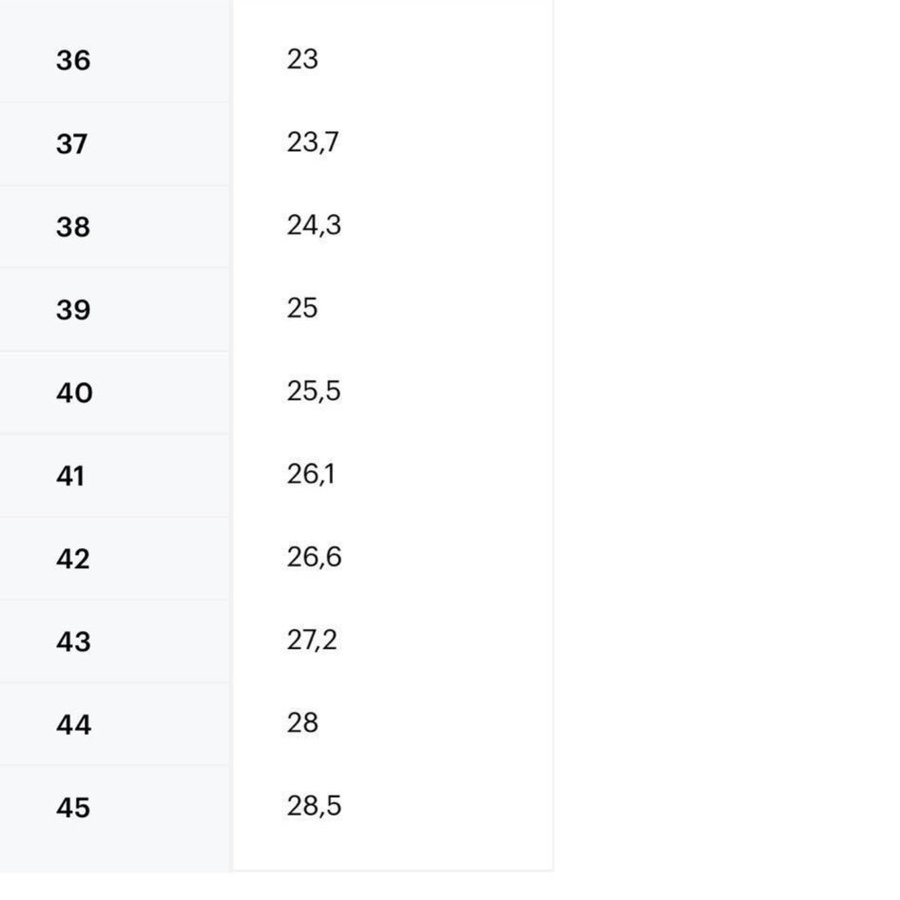Select size 39 in the size column
The height and width of the screenshot is (900, 900).
tap(73, 310)
